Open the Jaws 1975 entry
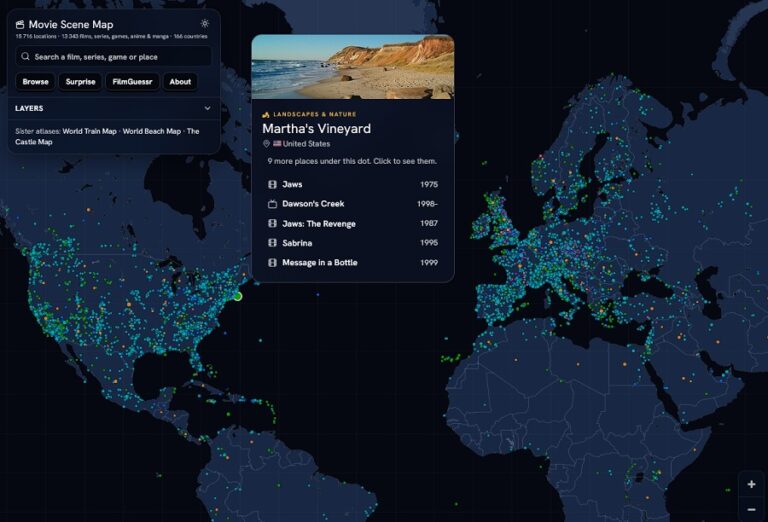Viewport: 768px width, 522px height. pos(353,185)
